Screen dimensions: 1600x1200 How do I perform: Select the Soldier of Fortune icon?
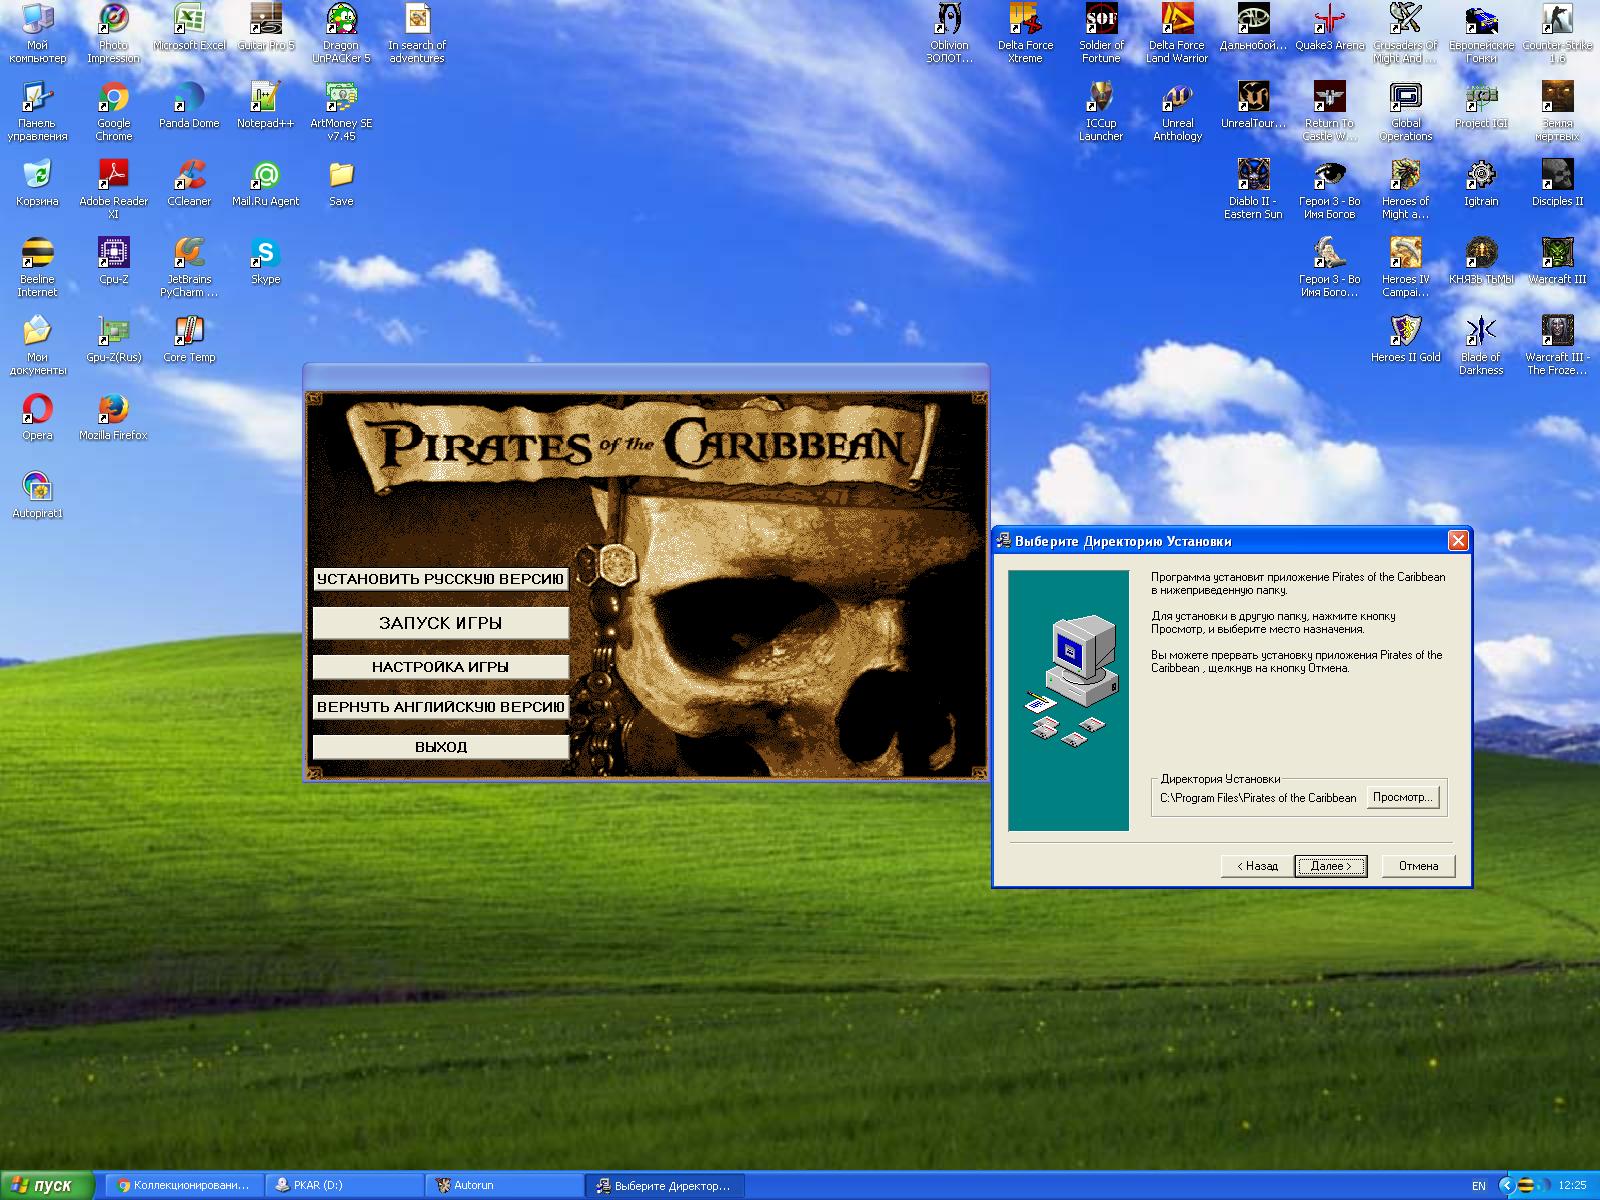pos(1101,33)
